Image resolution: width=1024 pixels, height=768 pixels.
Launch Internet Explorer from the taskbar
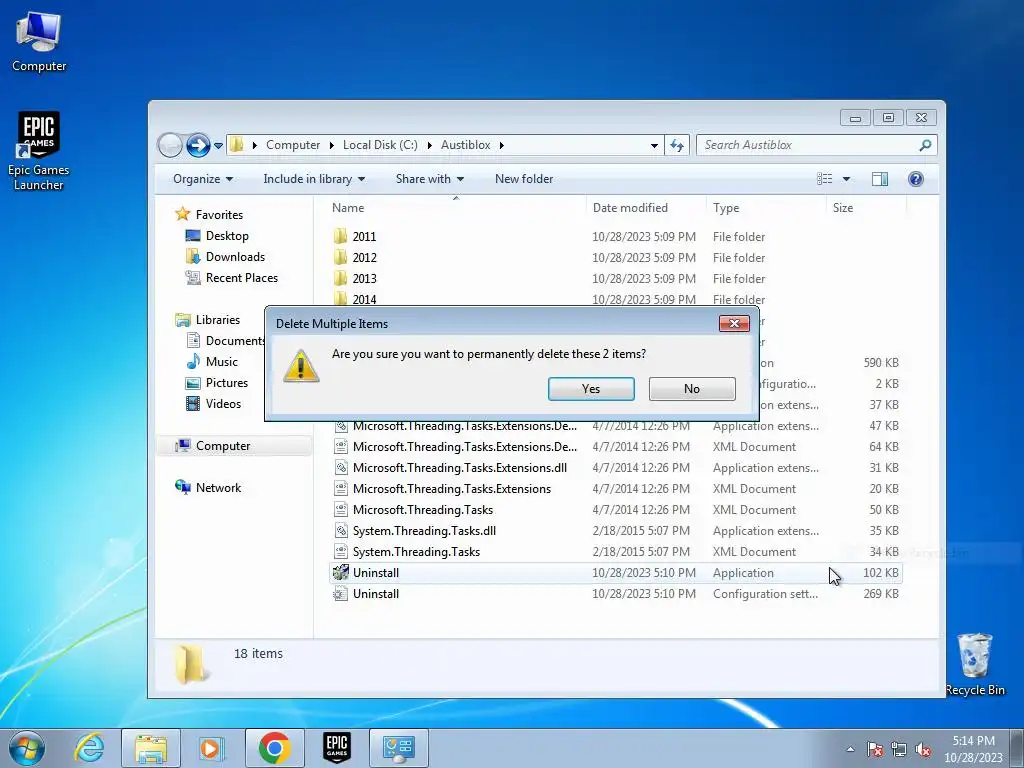tap(89, 748)
